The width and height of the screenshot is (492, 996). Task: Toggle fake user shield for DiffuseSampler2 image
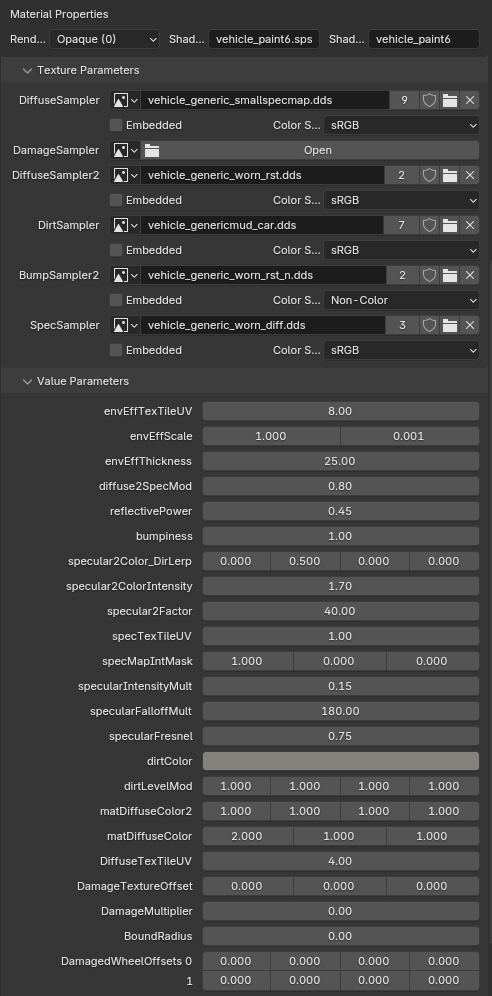pos(430,175)
